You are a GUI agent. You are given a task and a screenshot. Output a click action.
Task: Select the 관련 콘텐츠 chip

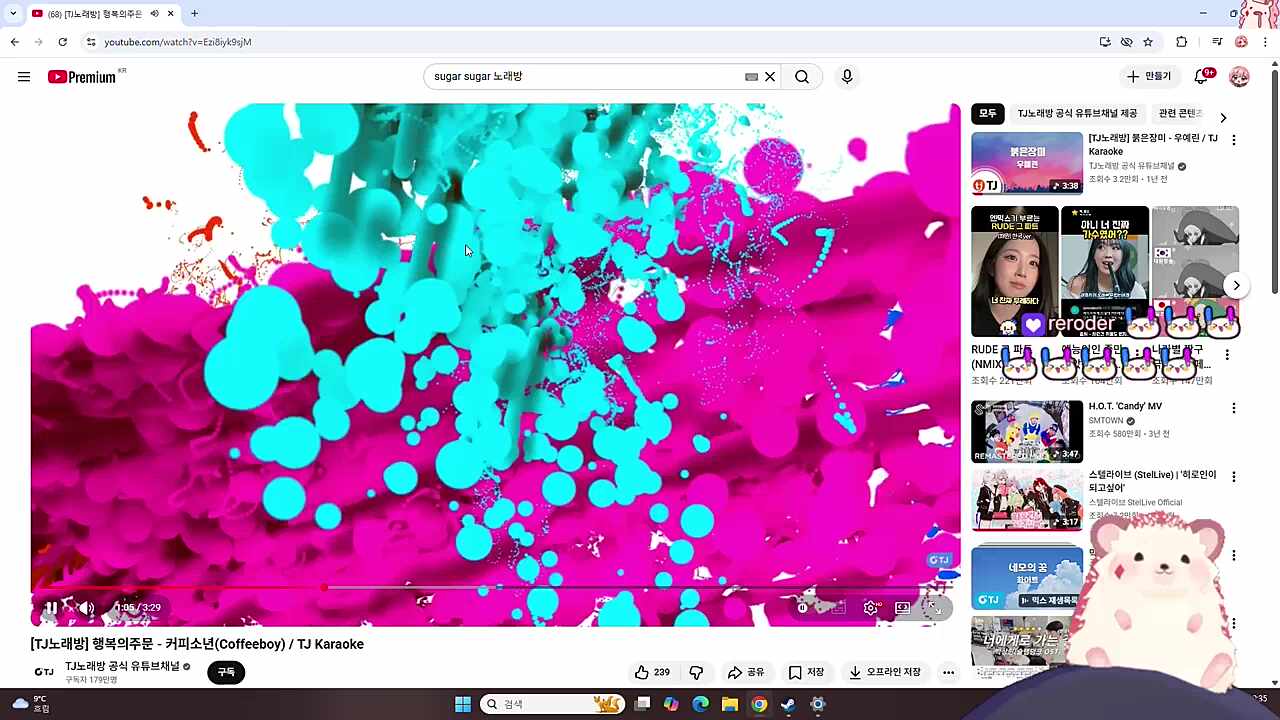pos(1181,114)
